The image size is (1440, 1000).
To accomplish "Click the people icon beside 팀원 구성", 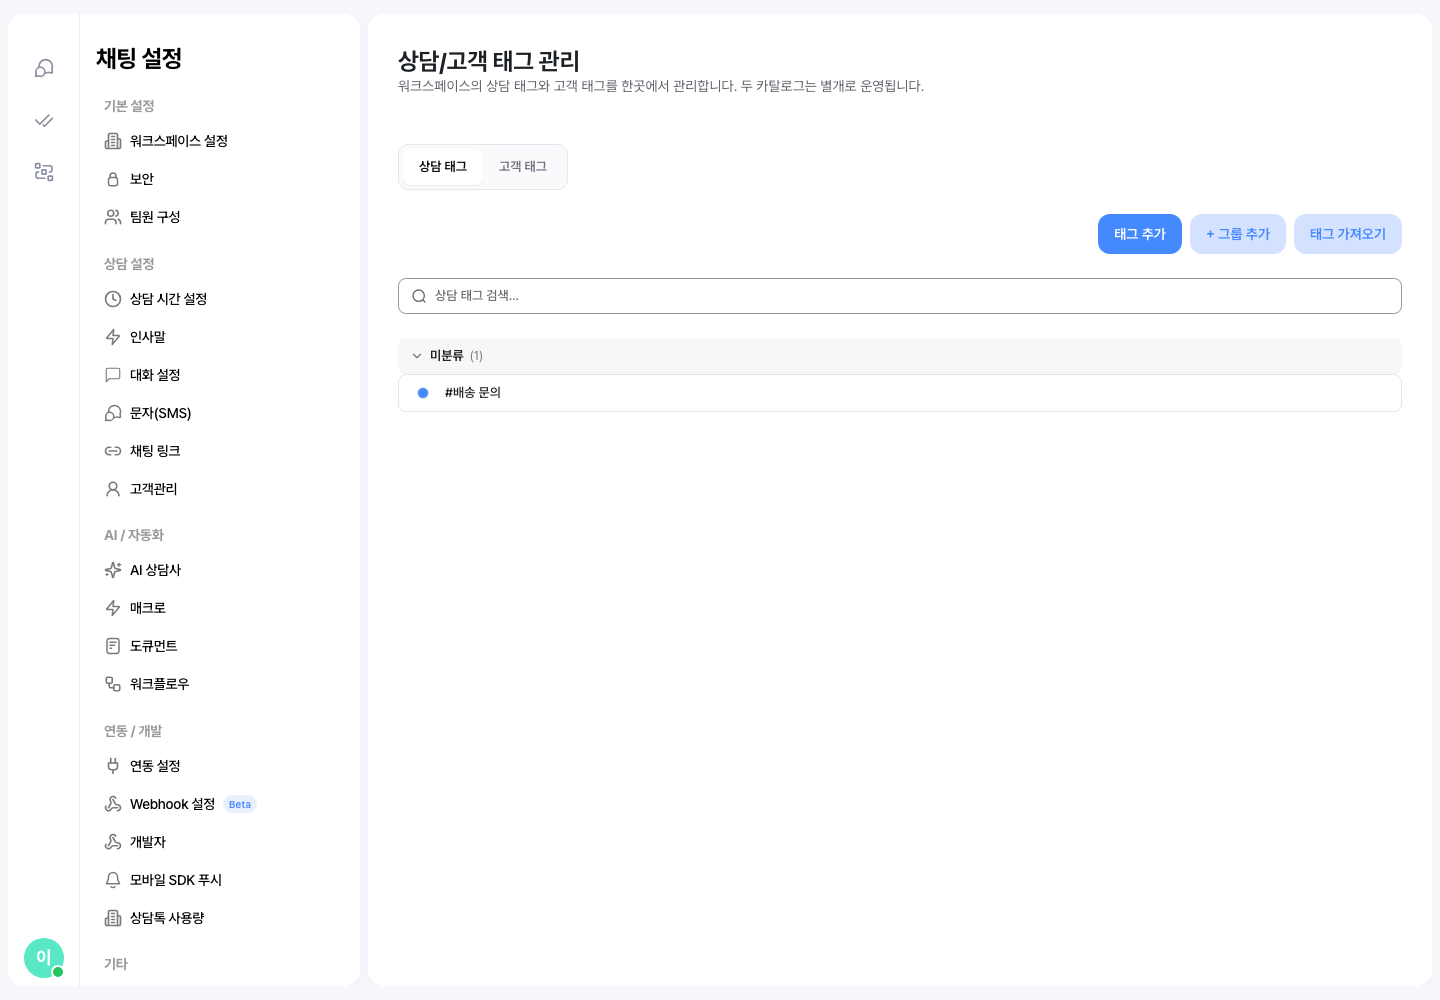I will (113, 217).
